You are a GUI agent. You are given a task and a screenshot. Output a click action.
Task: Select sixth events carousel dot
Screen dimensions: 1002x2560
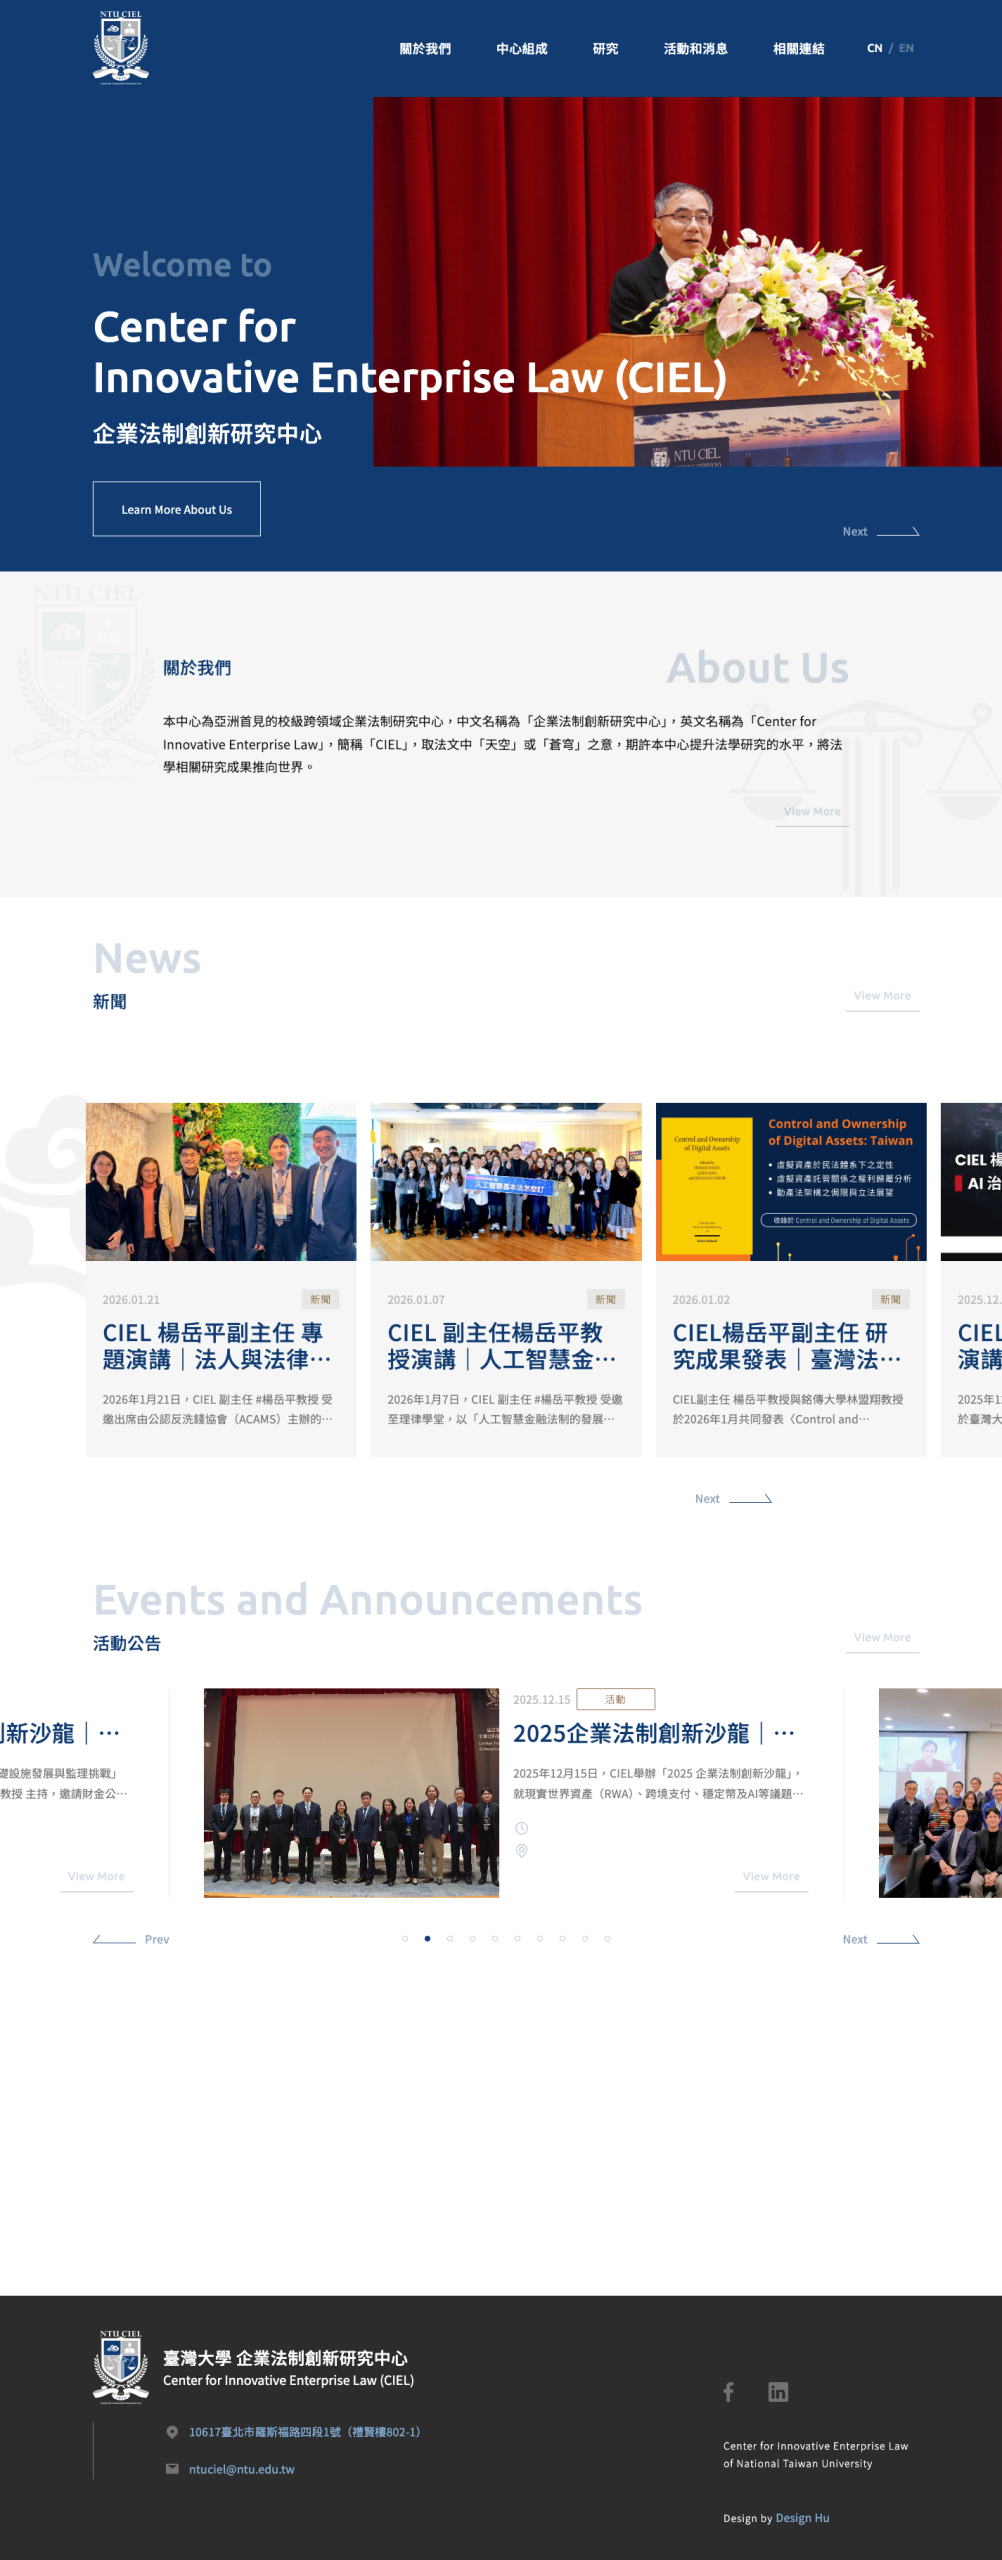click(x=517, y=1939)
